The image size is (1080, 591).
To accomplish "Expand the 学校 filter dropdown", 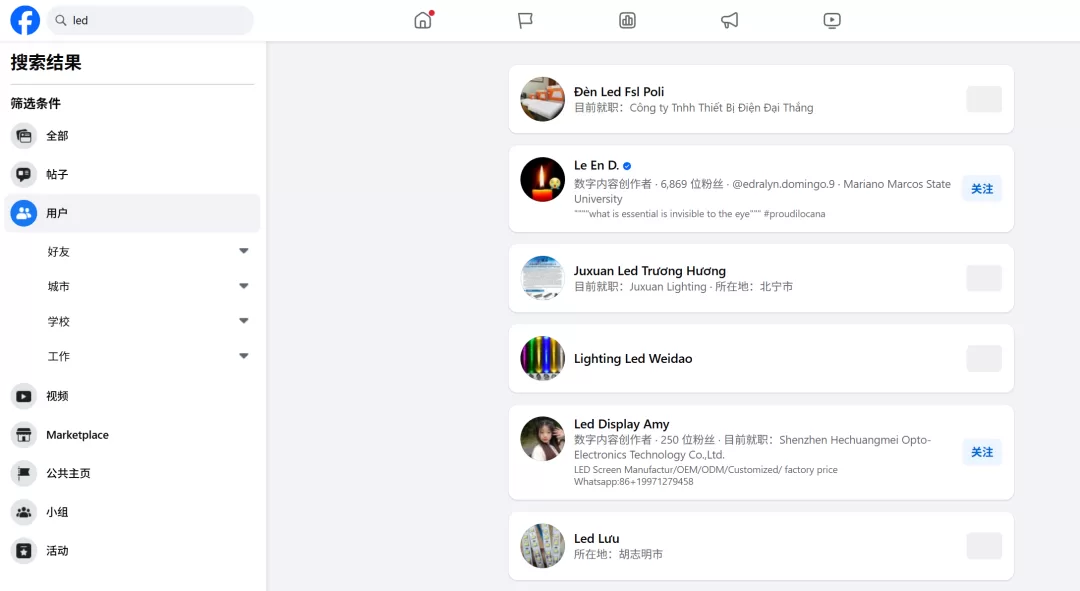I will (244, 321).
